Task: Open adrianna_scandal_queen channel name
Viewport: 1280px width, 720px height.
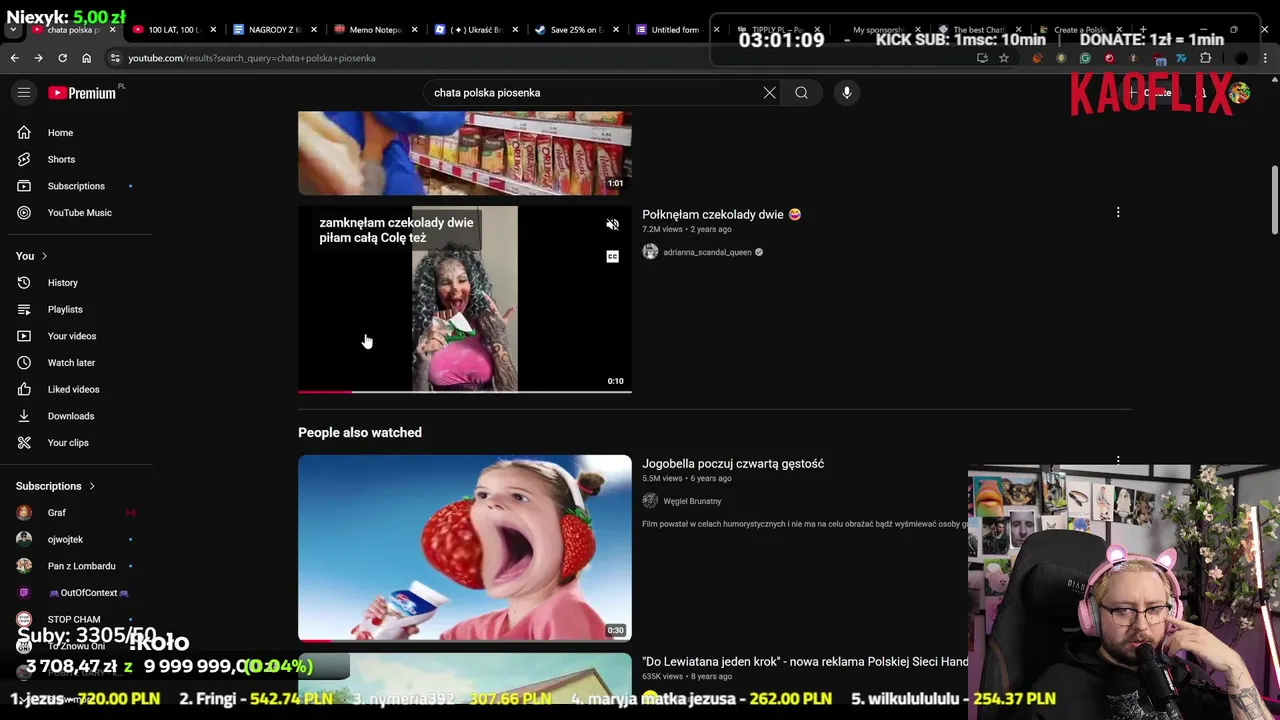Action: (x=707, y=252)
